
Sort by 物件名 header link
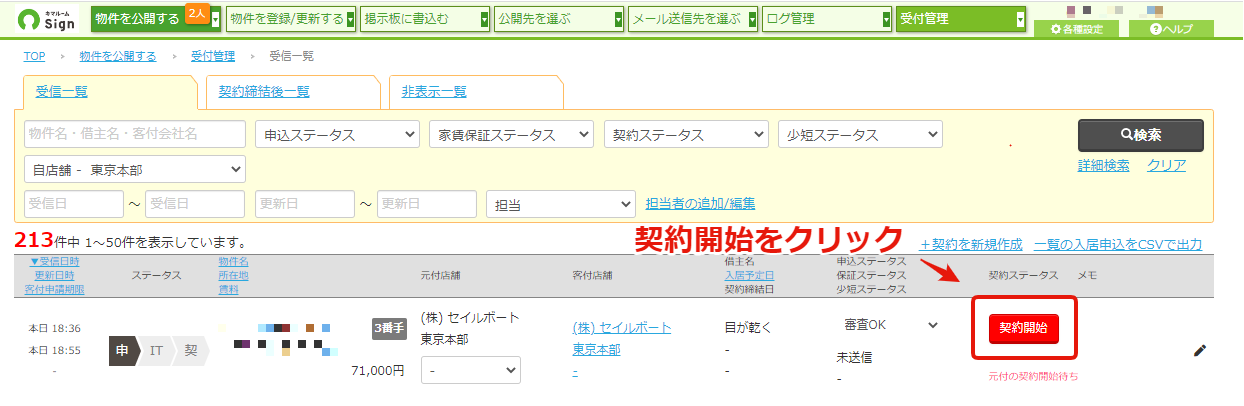(x=233, y=261)
